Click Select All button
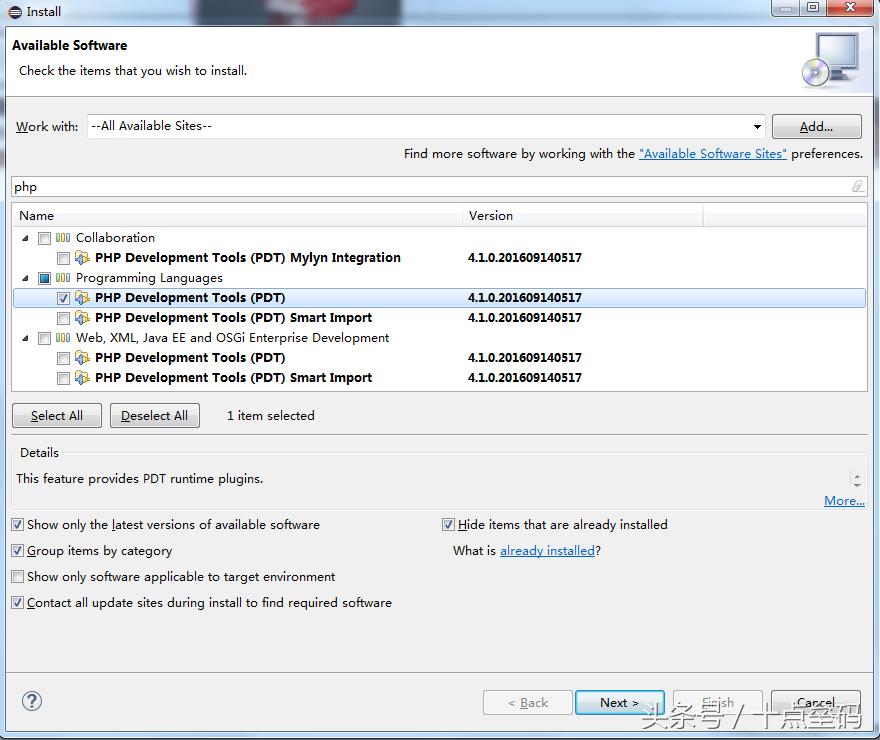880x740 pixels. point(57,416)
